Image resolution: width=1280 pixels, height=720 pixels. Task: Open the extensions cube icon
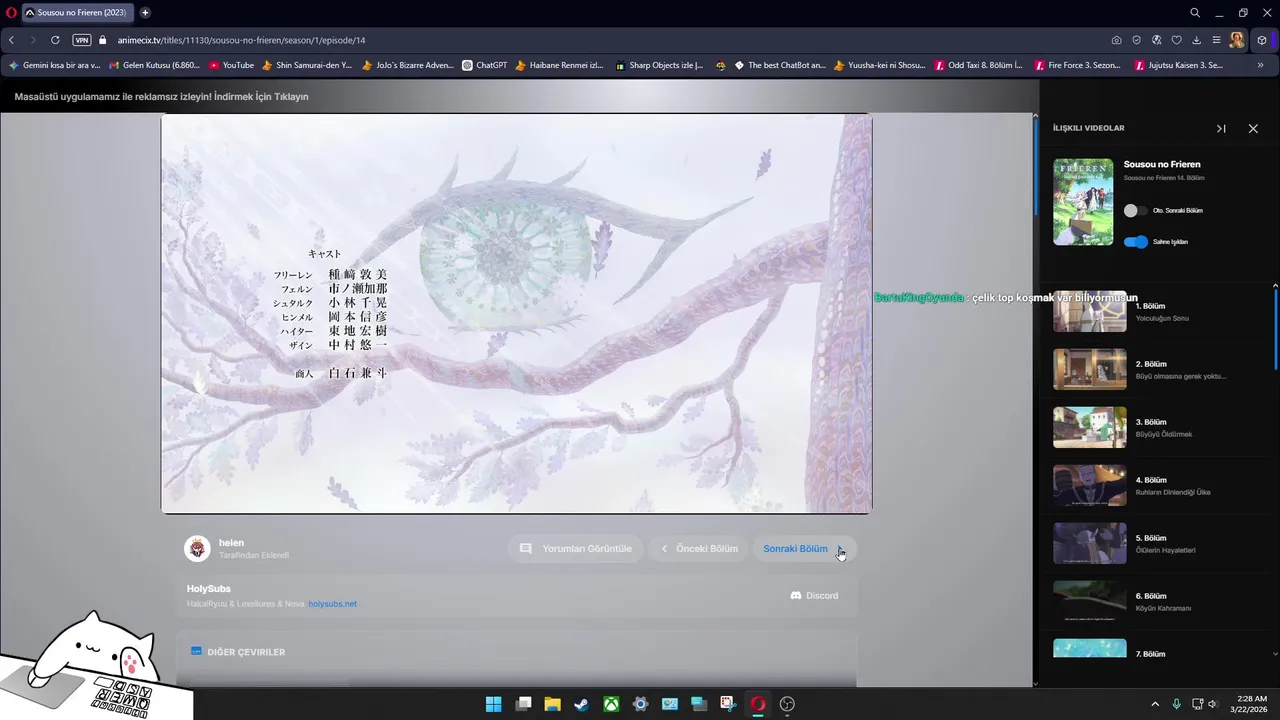[x=1262, y=40]
